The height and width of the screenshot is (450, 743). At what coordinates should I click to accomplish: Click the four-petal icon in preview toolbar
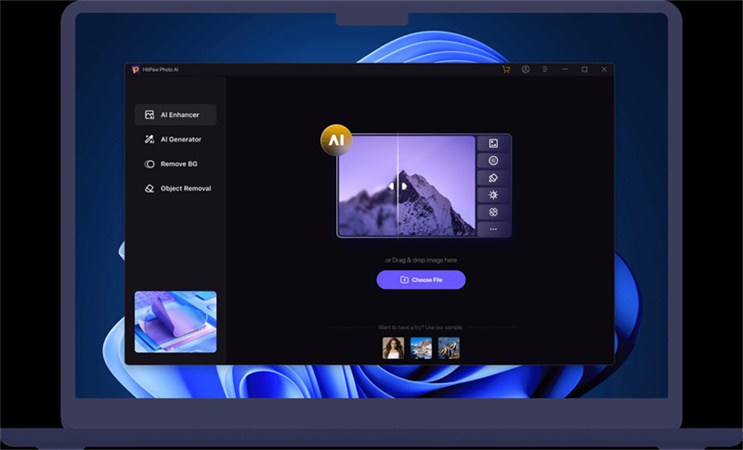493,212
